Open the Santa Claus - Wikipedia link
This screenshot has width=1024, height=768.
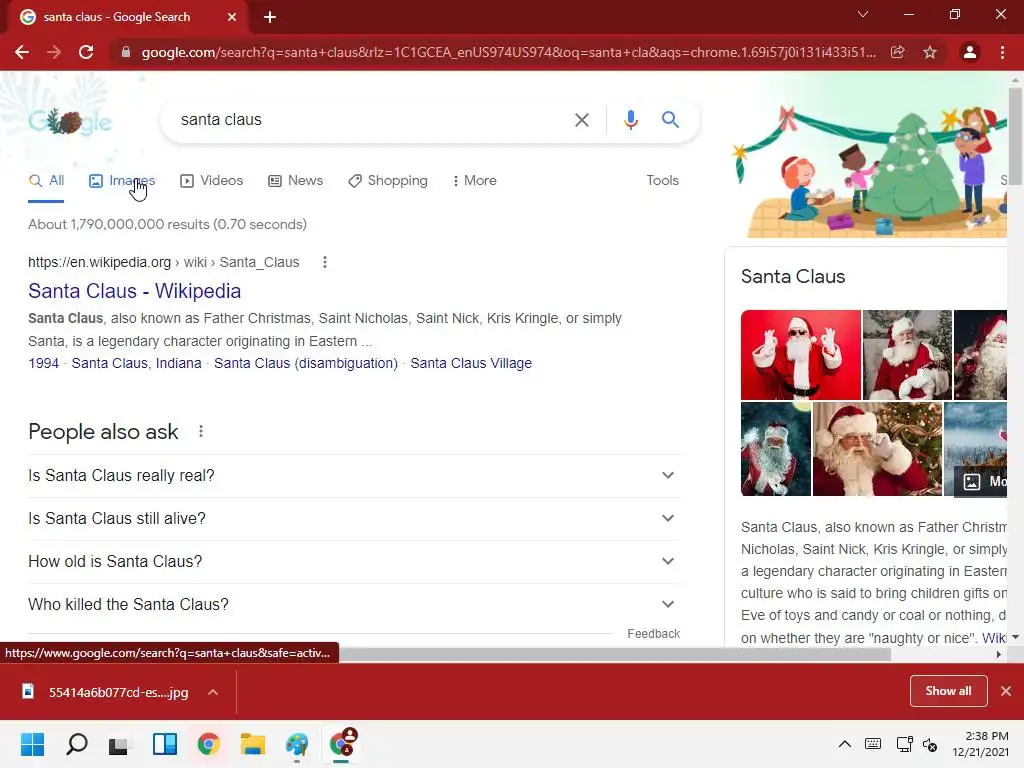coord(135,291)
